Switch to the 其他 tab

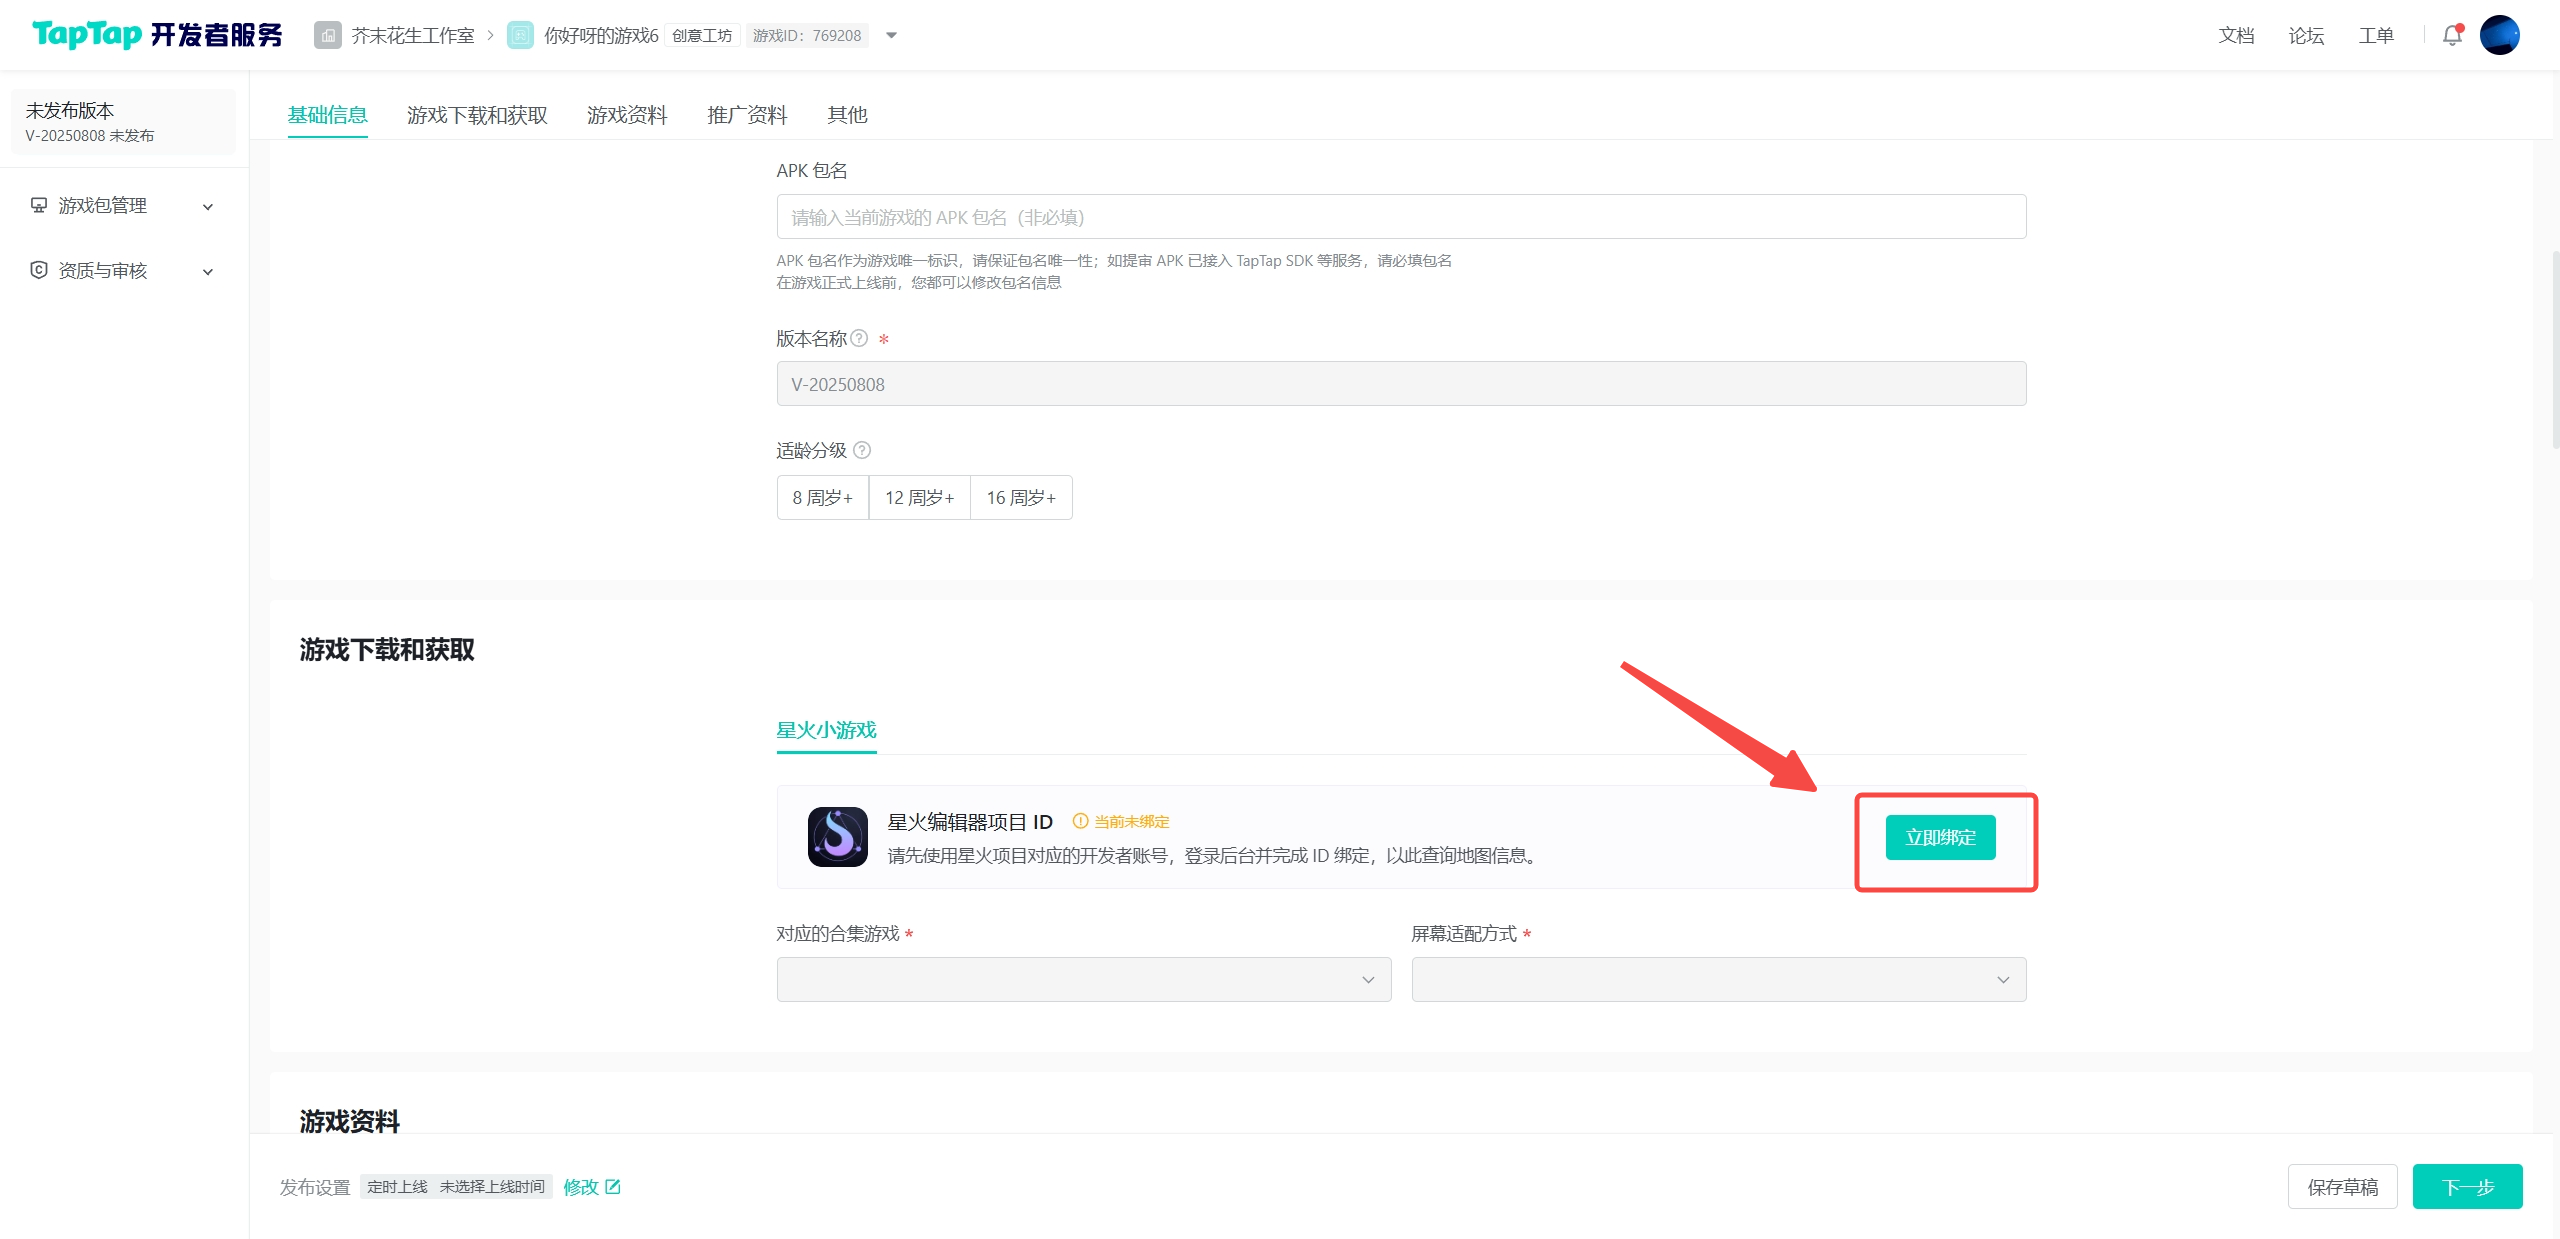coord(847,115)
